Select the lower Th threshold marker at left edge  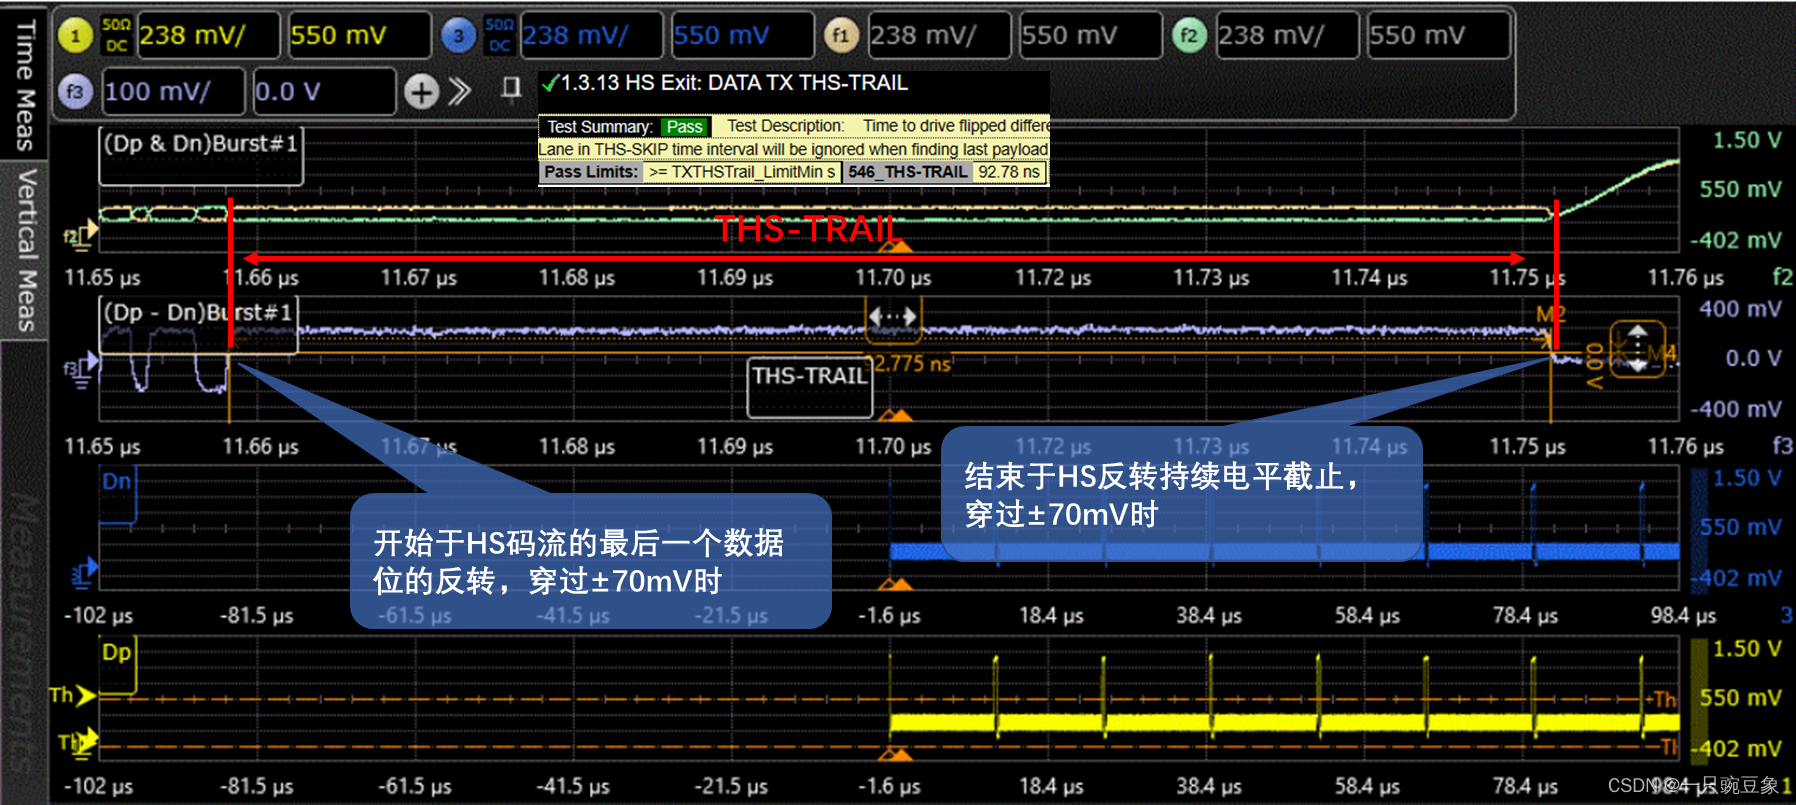coord(78,743)
